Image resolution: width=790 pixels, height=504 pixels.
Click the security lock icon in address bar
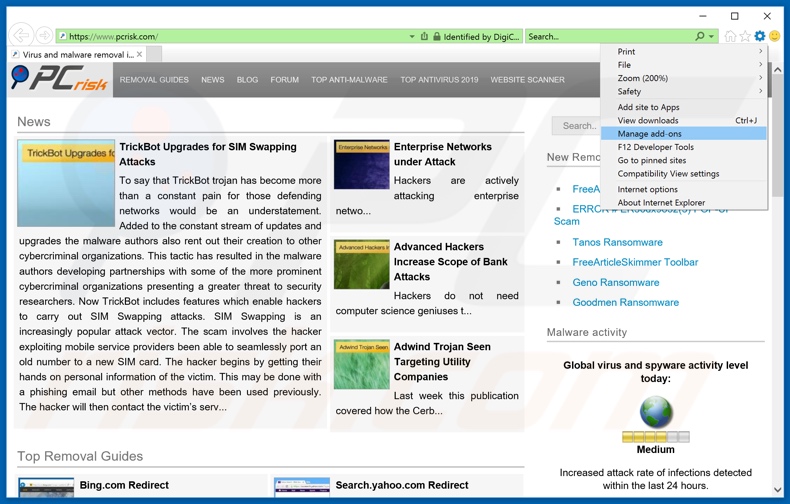coord(437,36)
